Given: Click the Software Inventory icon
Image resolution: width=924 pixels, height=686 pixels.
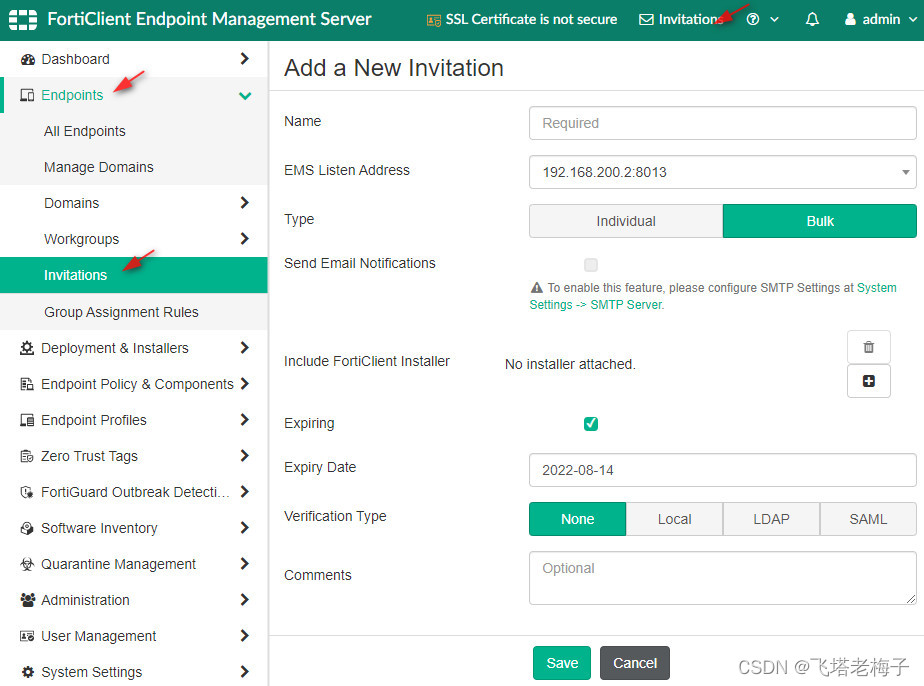Looking at the screenshot, I should pos(27,528).
